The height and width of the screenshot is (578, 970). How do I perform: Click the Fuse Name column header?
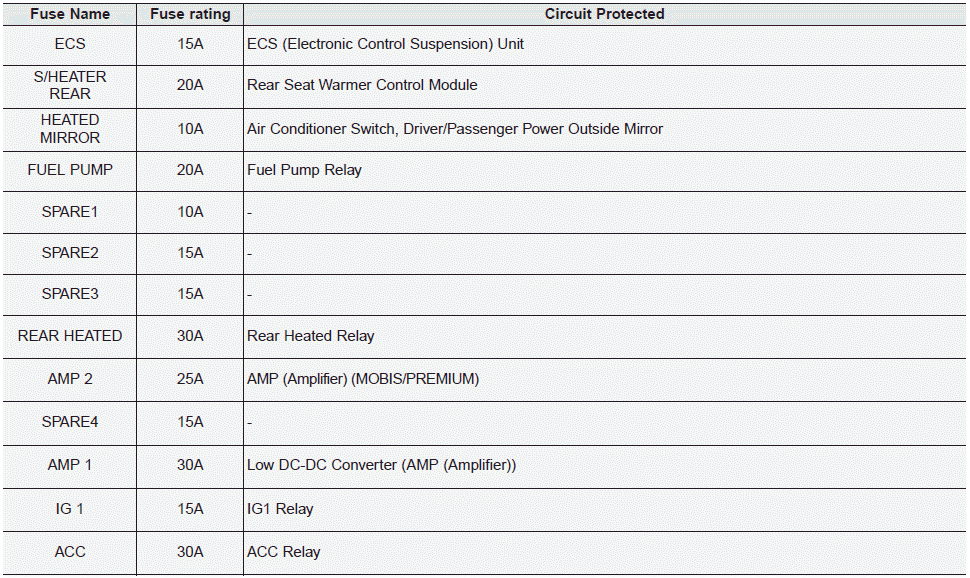70,14
